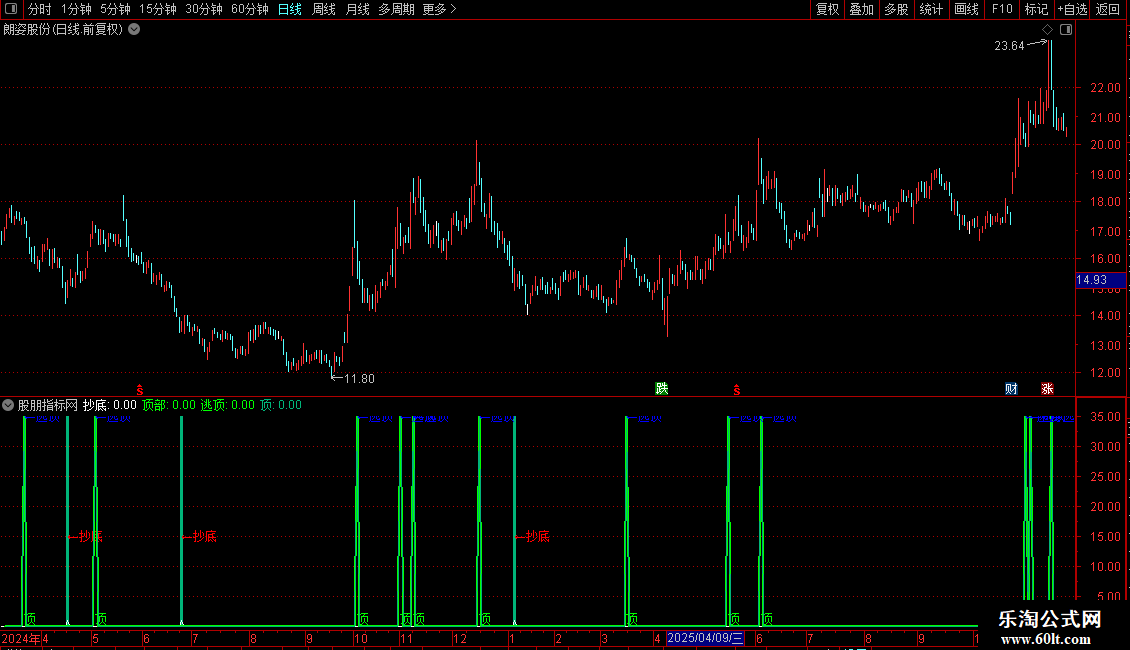Screen dimensions: 1130x650
Task: Expand the 股朋指标网 indicator dropdown
Action: coord(8,405)
